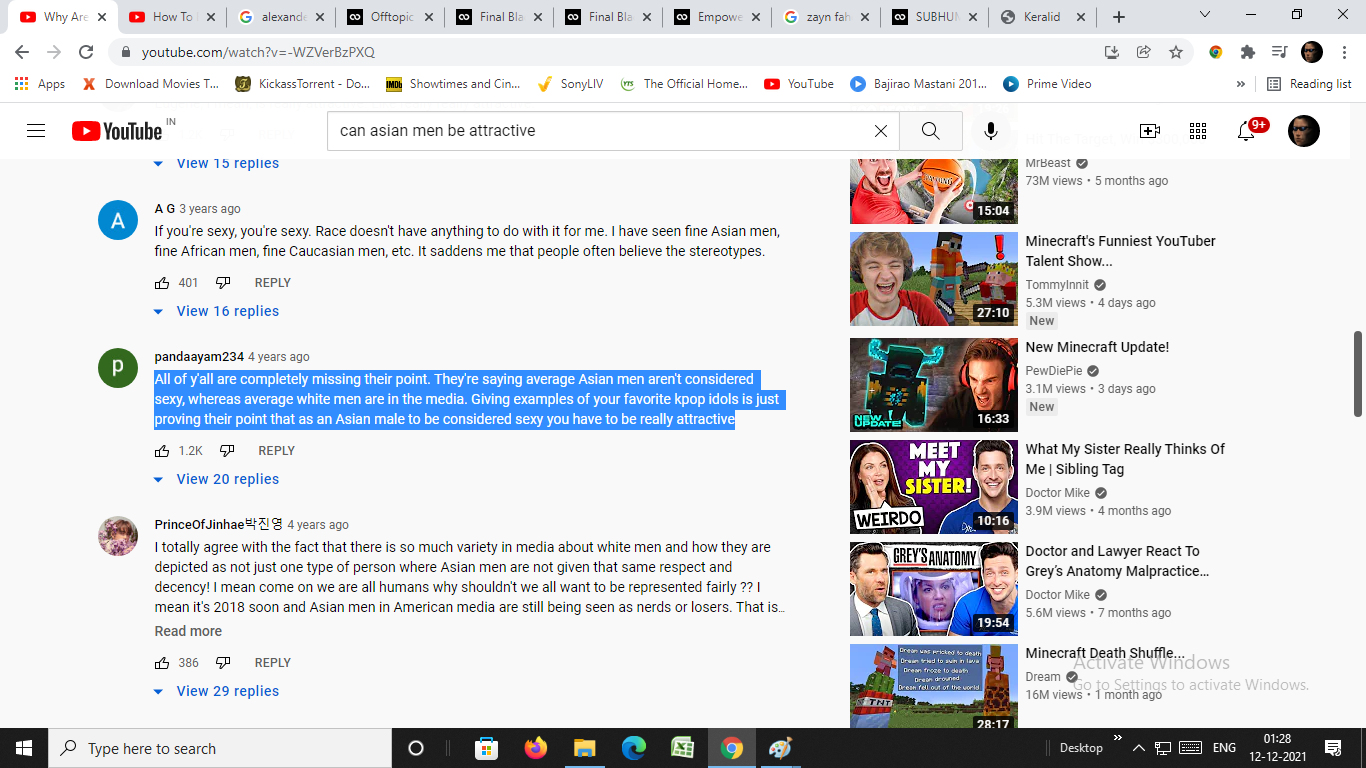
Task: Open File Explorer from the taskbar
Action: [x=585, y=748]
